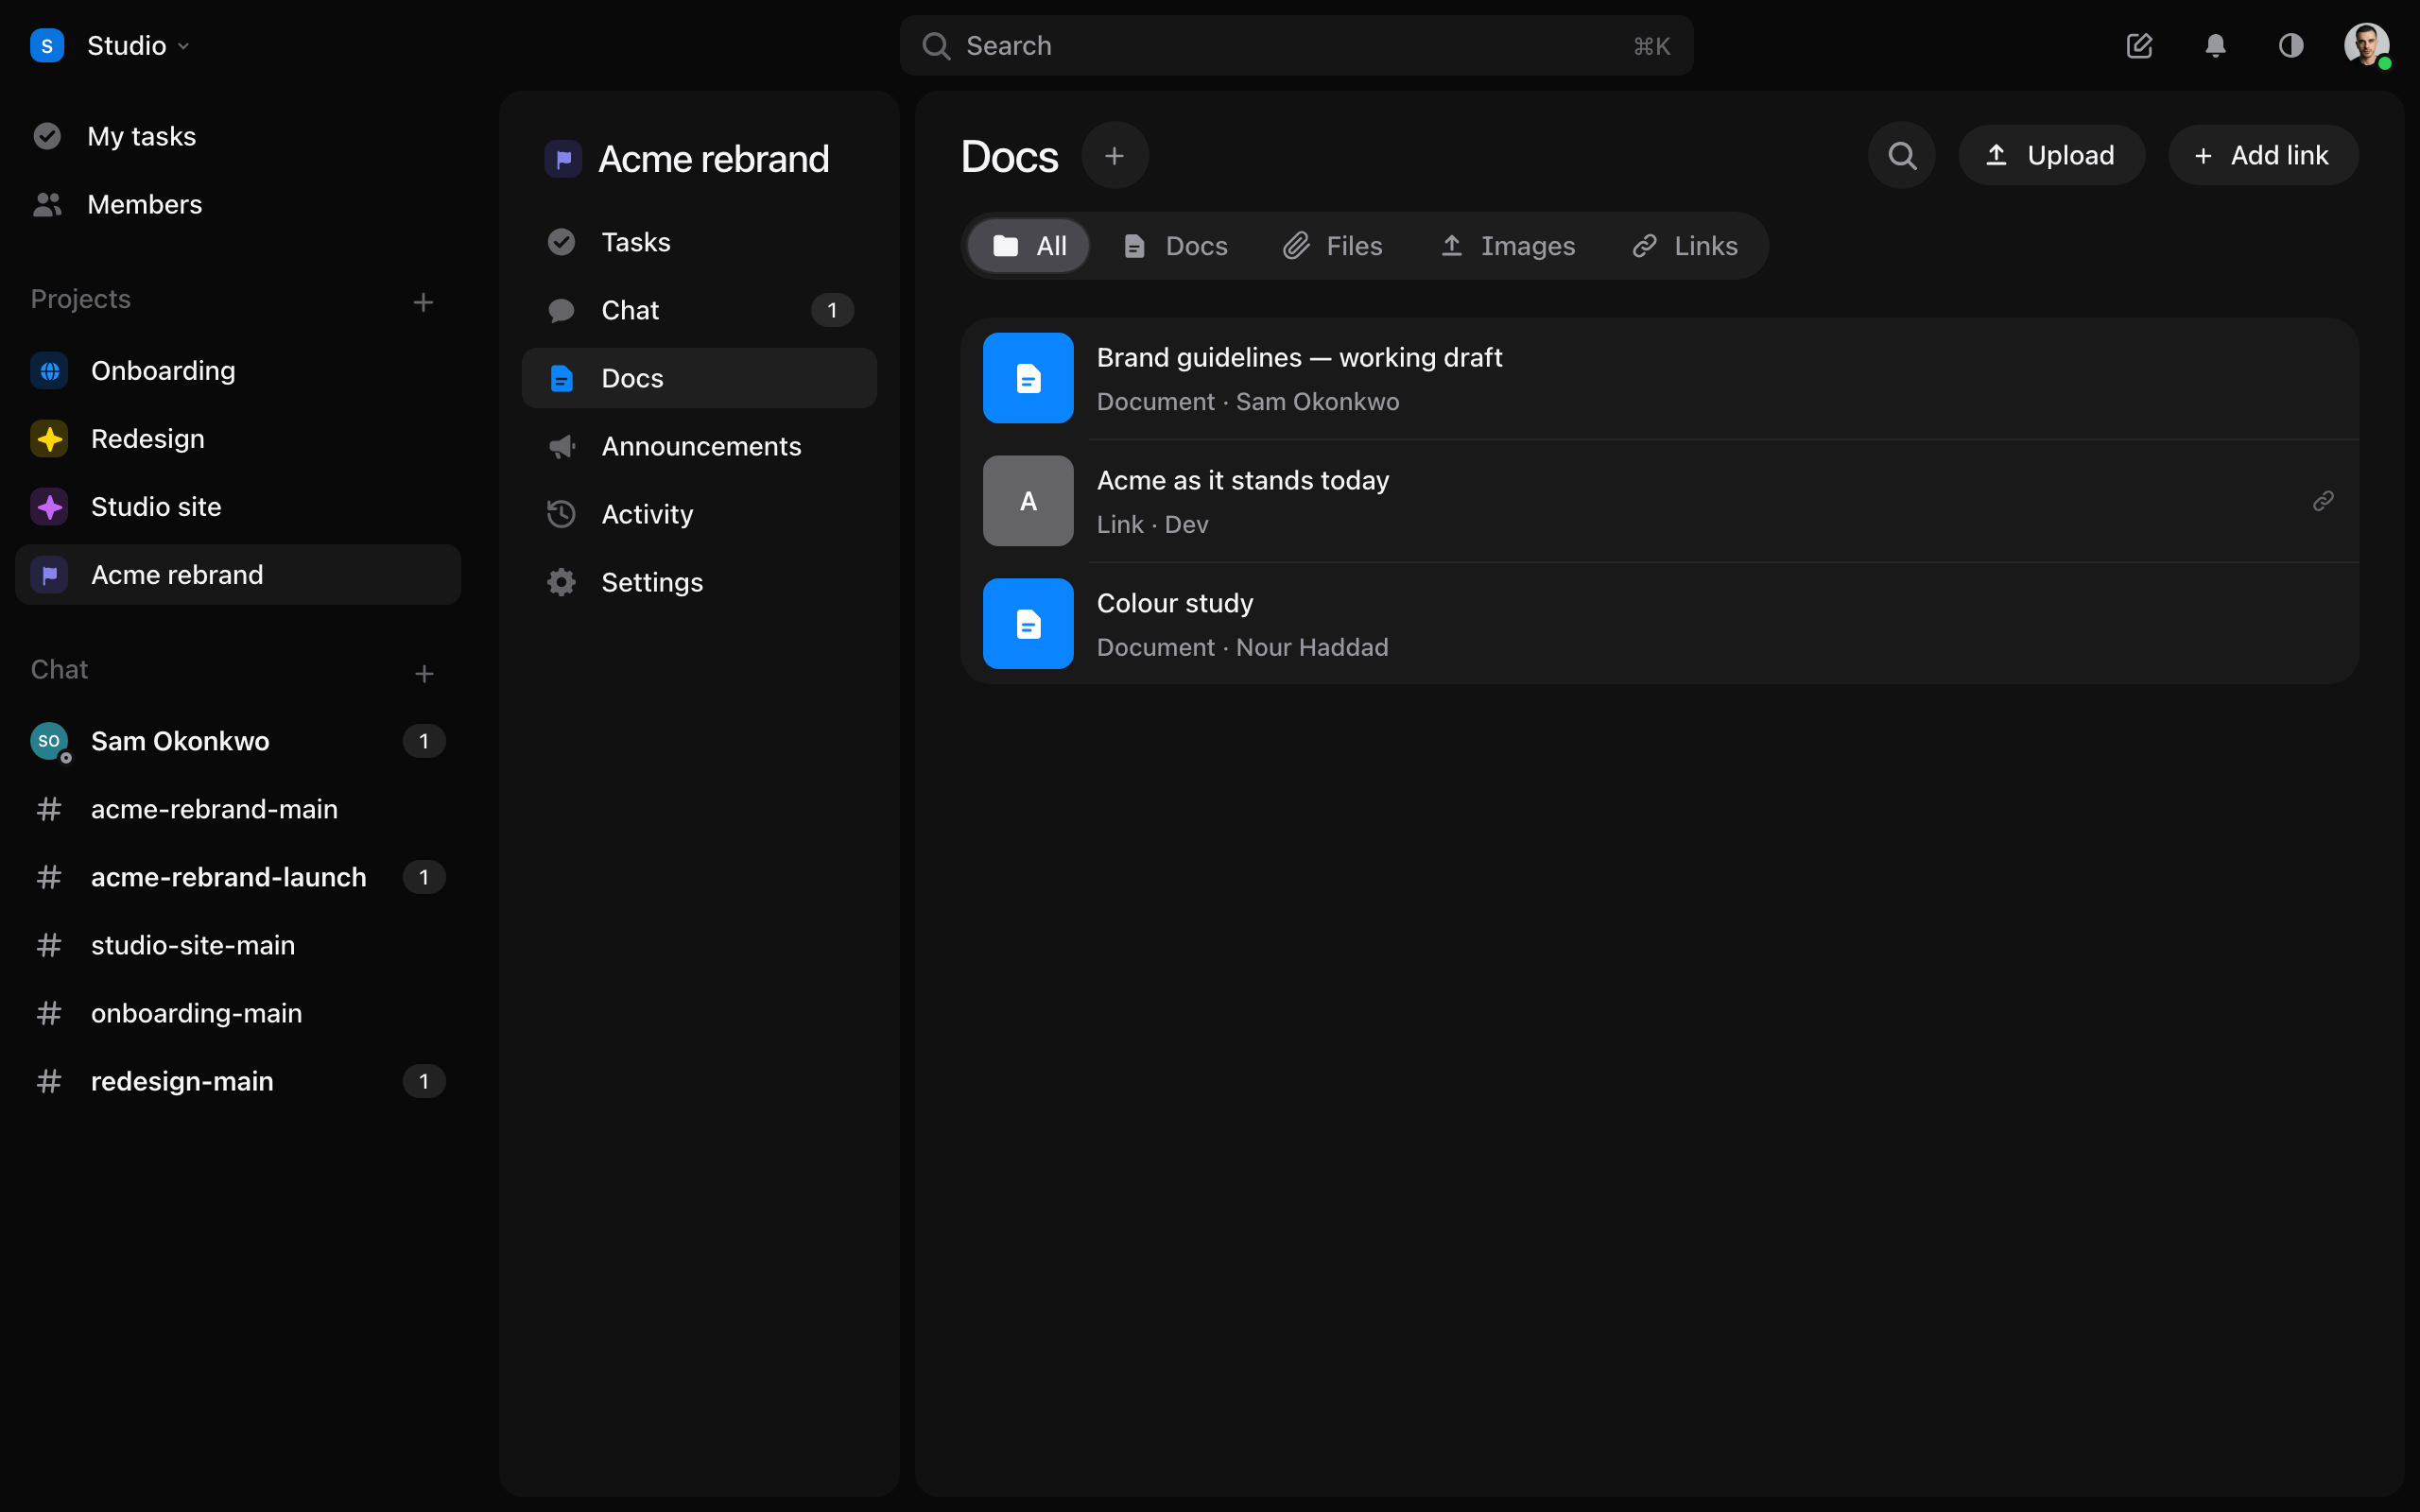This screenshot has width=2420, height=1512.
Task: Open the Members page
Action: pyautogui.click(x=238, y=204)
